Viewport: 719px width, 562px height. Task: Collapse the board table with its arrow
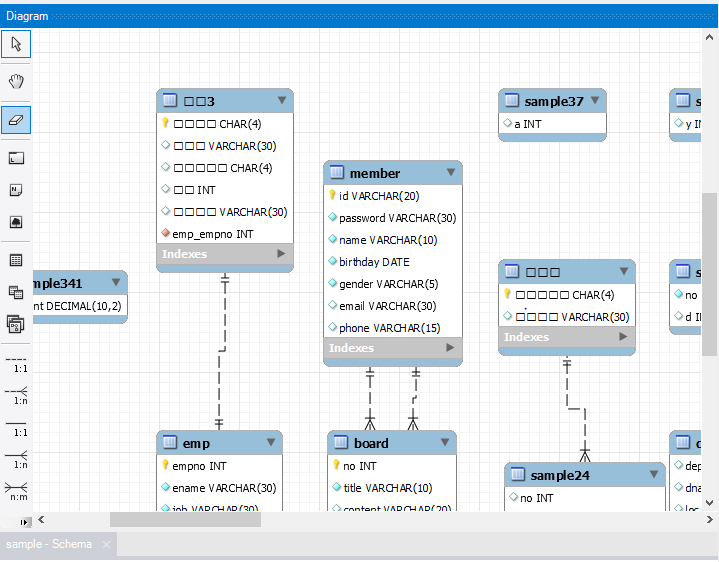coord(445,442)
